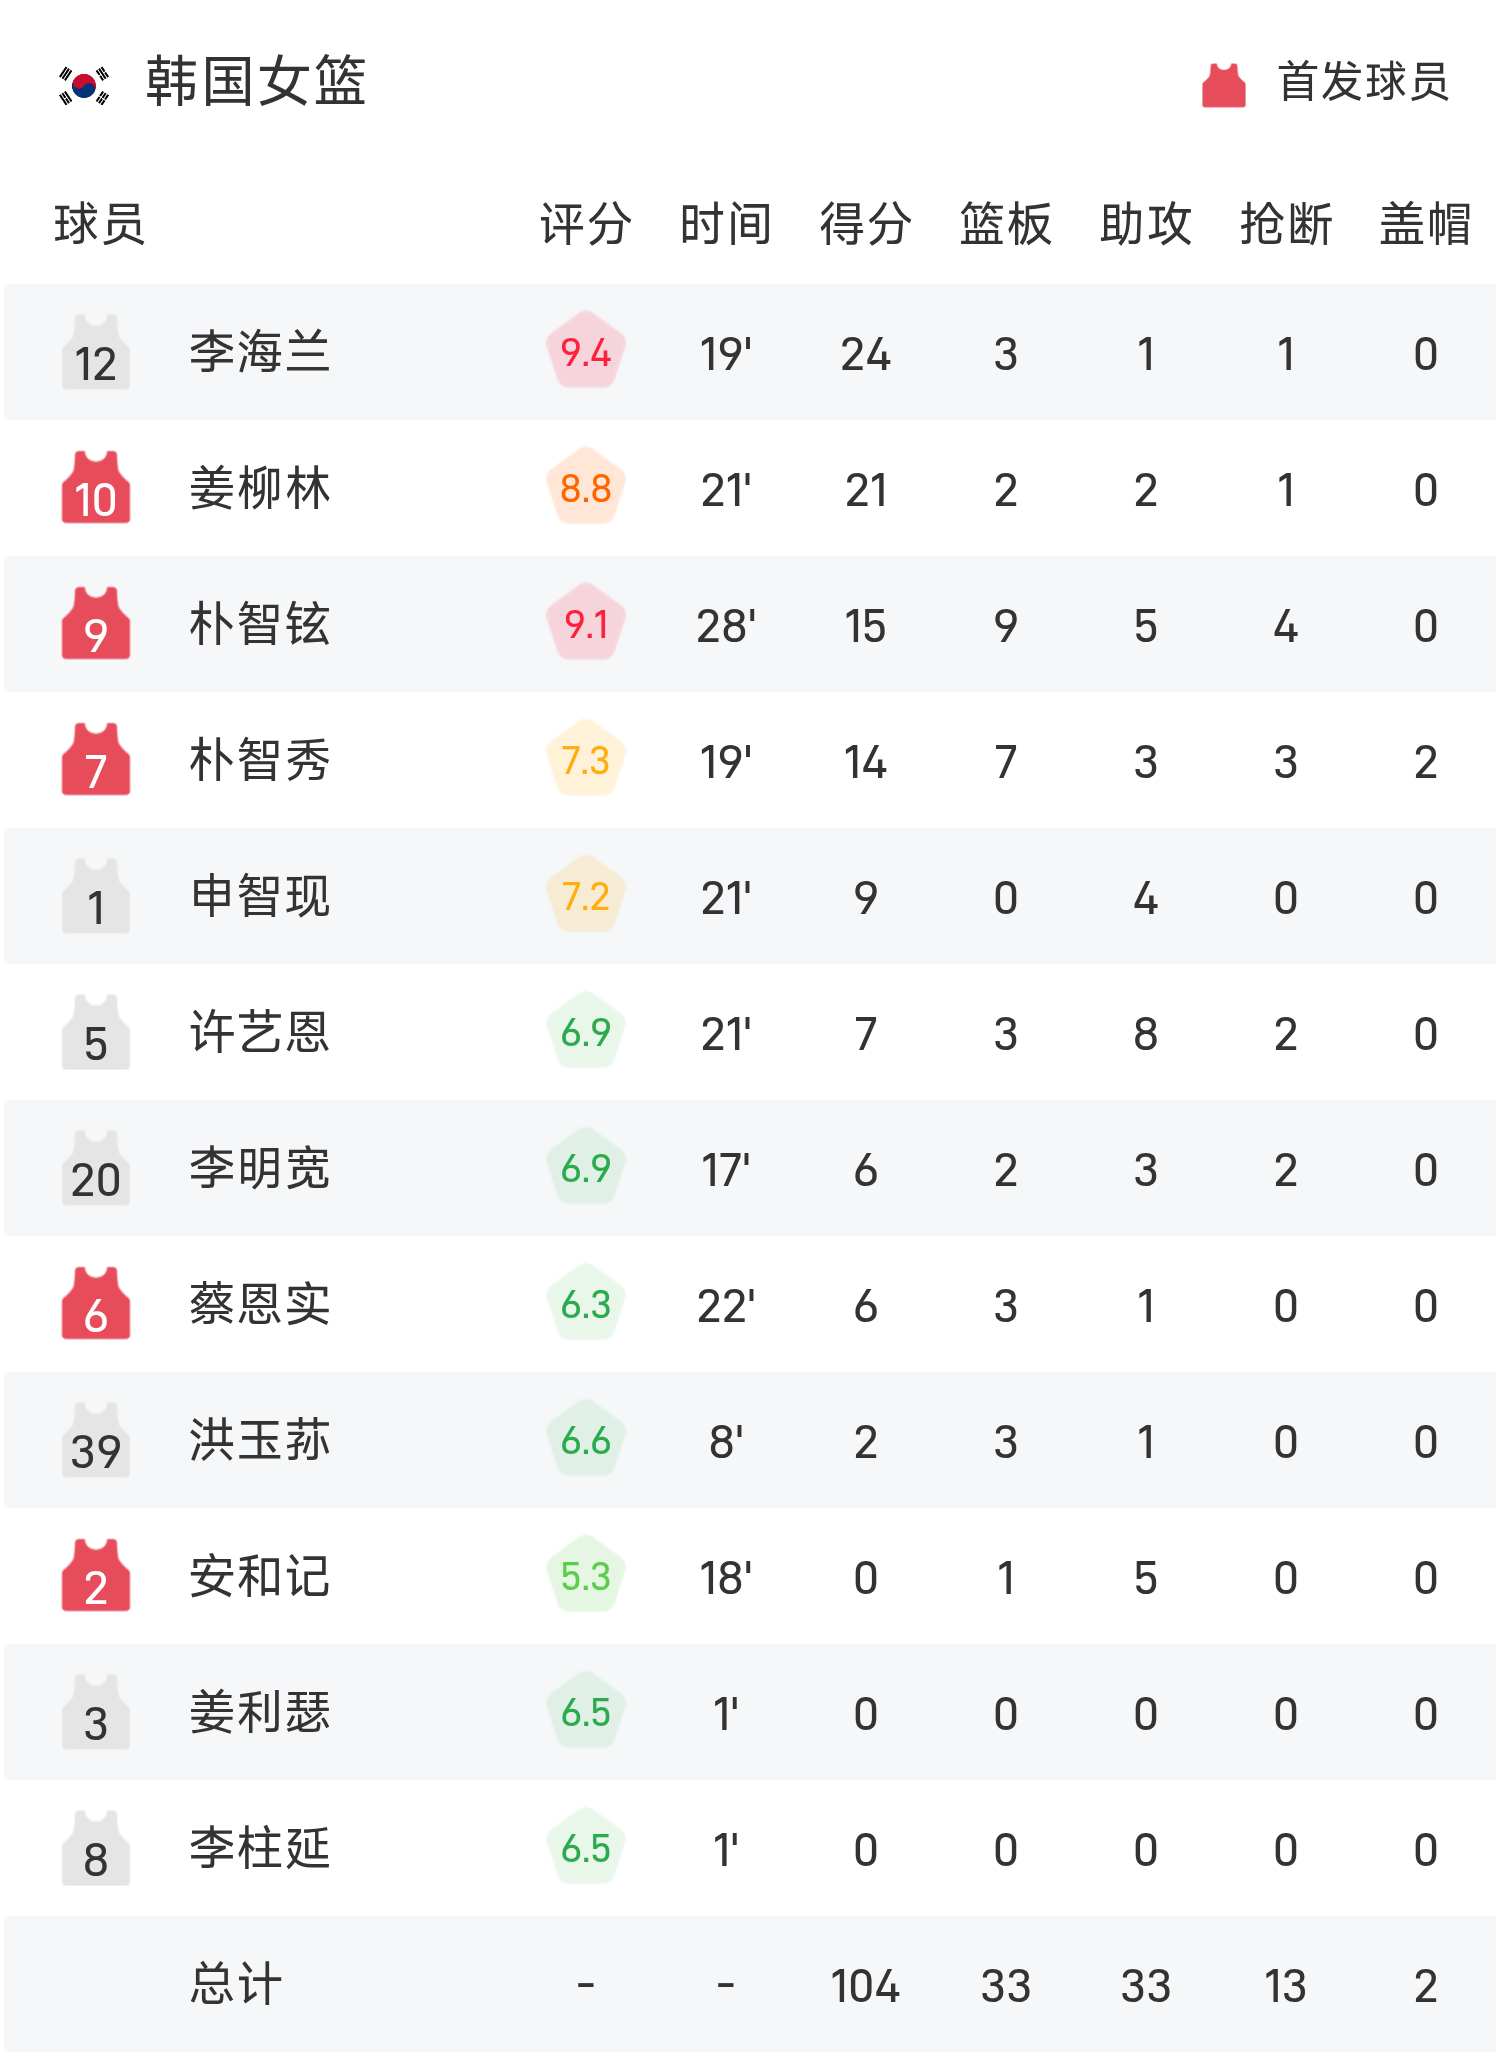Select gray jersey number 39 icon
The height and width of the screenshot is (2056, 1500).
[96, 1440]
